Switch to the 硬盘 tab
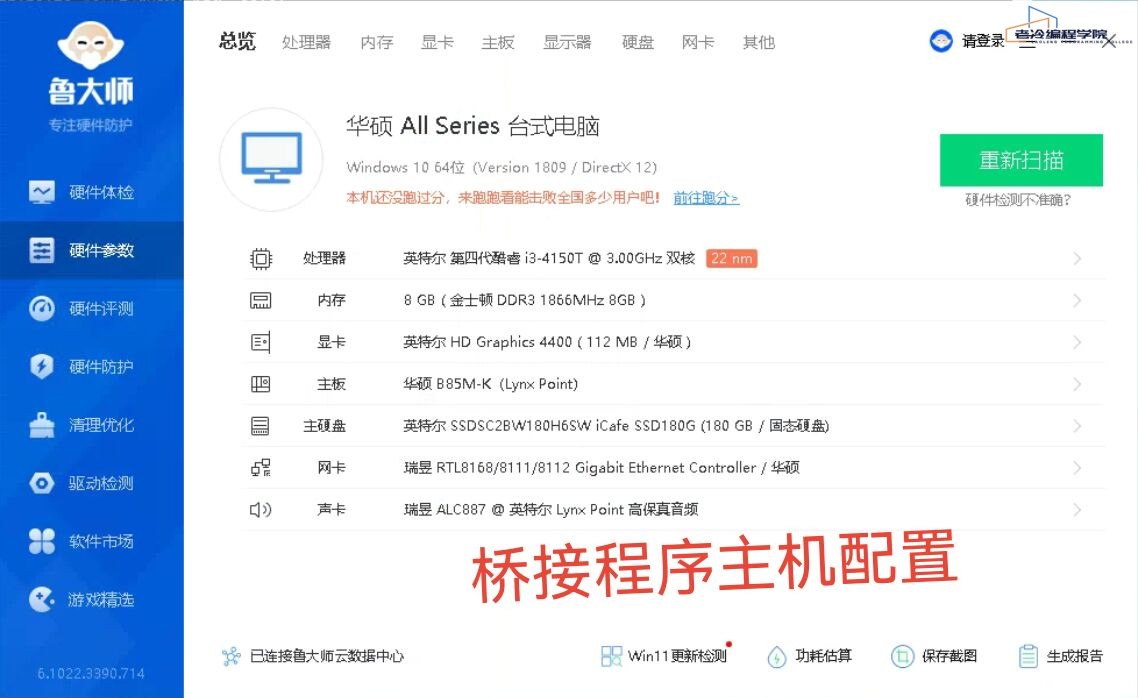1138x698 pixels. click(638, 42)
